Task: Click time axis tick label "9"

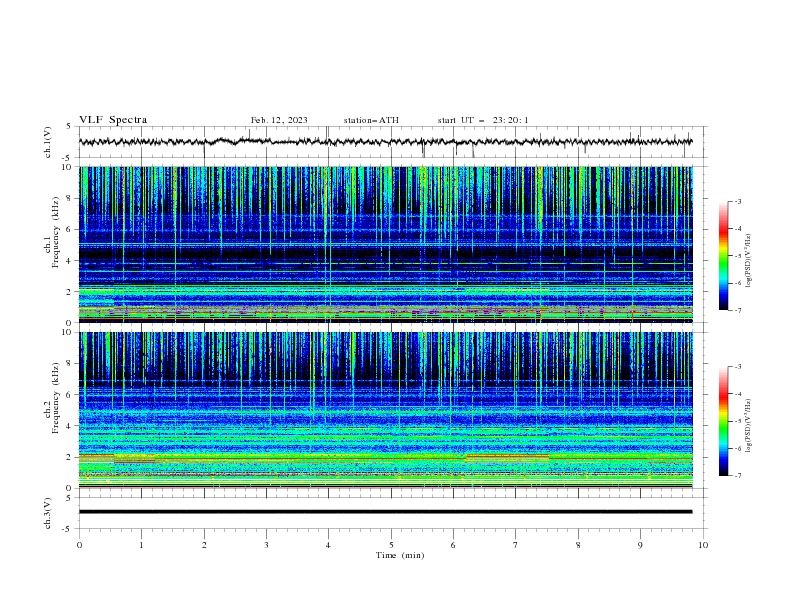Action: (640, 545)
